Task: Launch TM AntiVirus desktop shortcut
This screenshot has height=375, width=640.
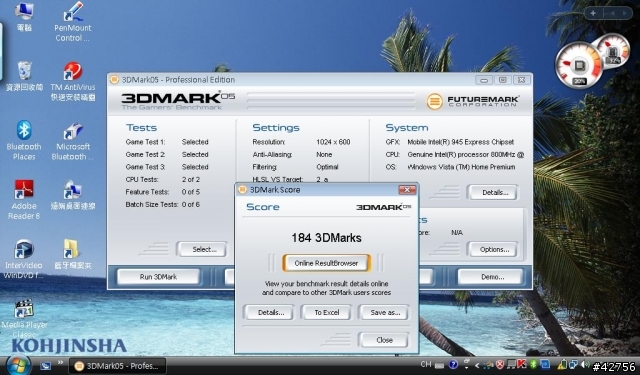Action: pyautogui.click(x=73, y=81)
